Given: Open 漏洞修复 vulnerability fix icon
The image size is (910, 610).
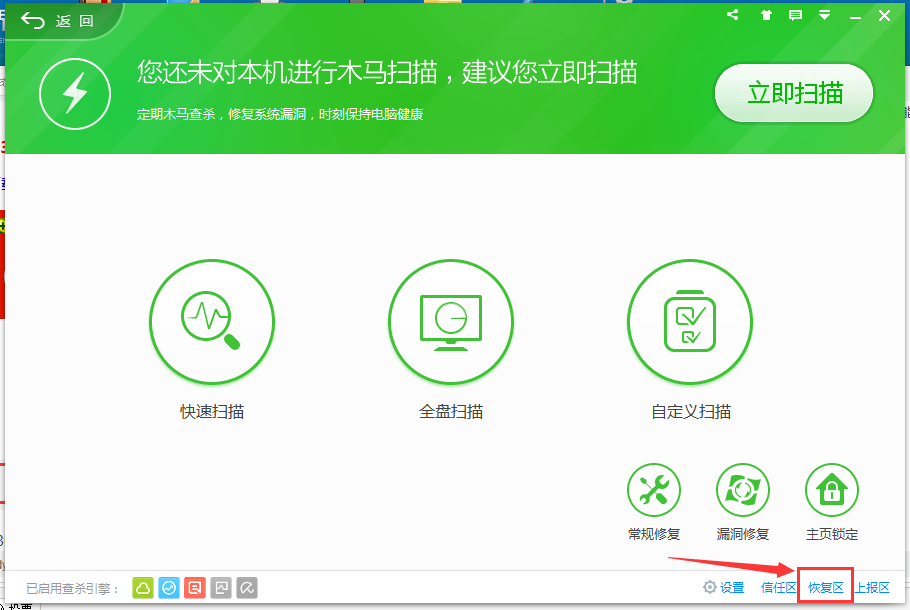Looking at the screenshot, I should point(743,490).
